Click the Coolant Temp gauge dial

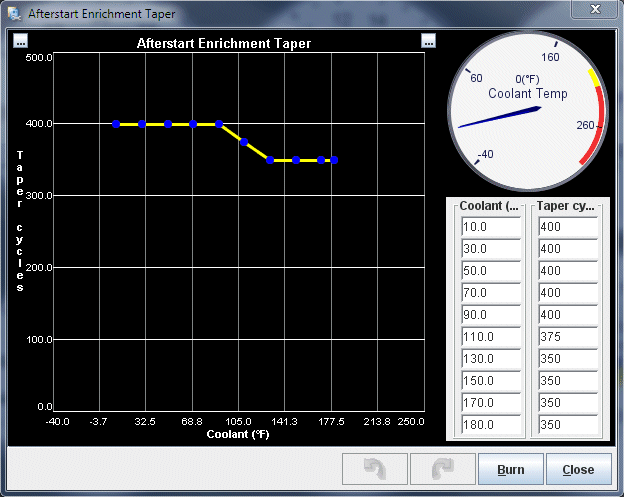528,111
